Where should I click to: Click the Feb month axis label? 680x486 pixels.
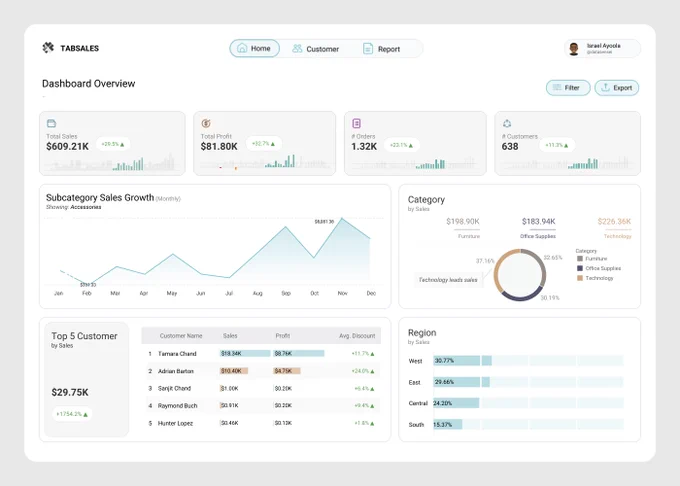coord(87,294)
